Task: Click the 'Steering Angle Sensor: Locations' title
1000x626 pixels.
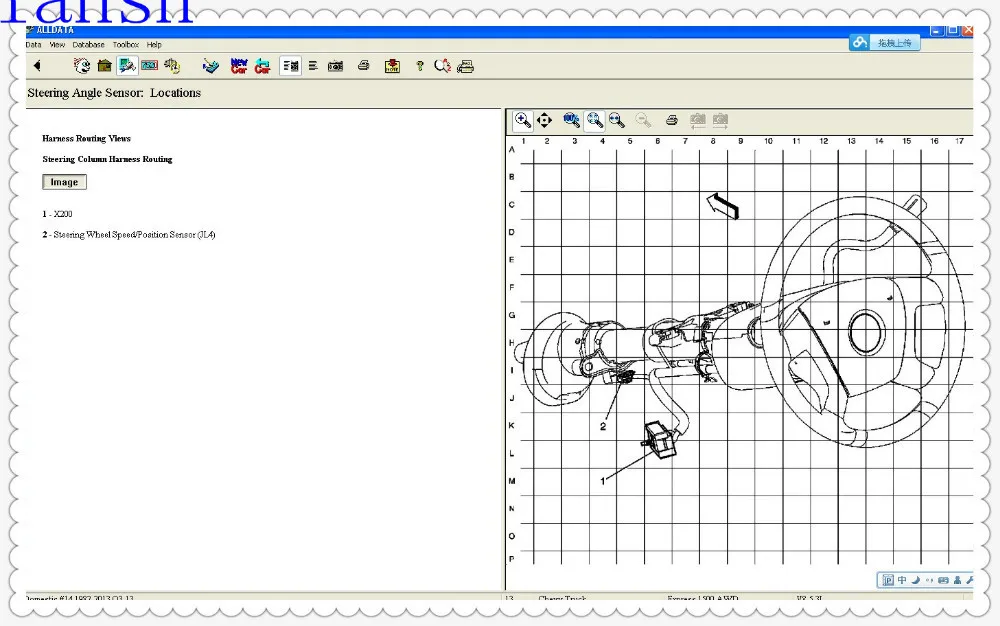Action: coord(114,92)
